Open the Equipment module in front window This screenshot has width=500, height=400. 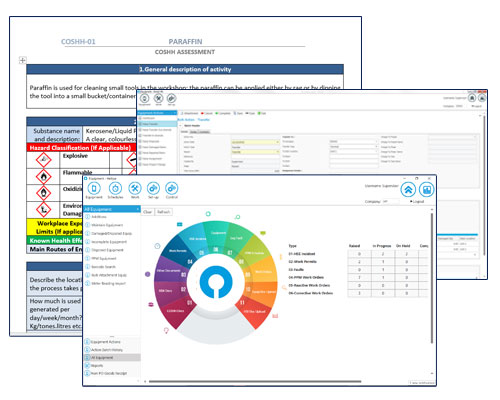(94, 189)
